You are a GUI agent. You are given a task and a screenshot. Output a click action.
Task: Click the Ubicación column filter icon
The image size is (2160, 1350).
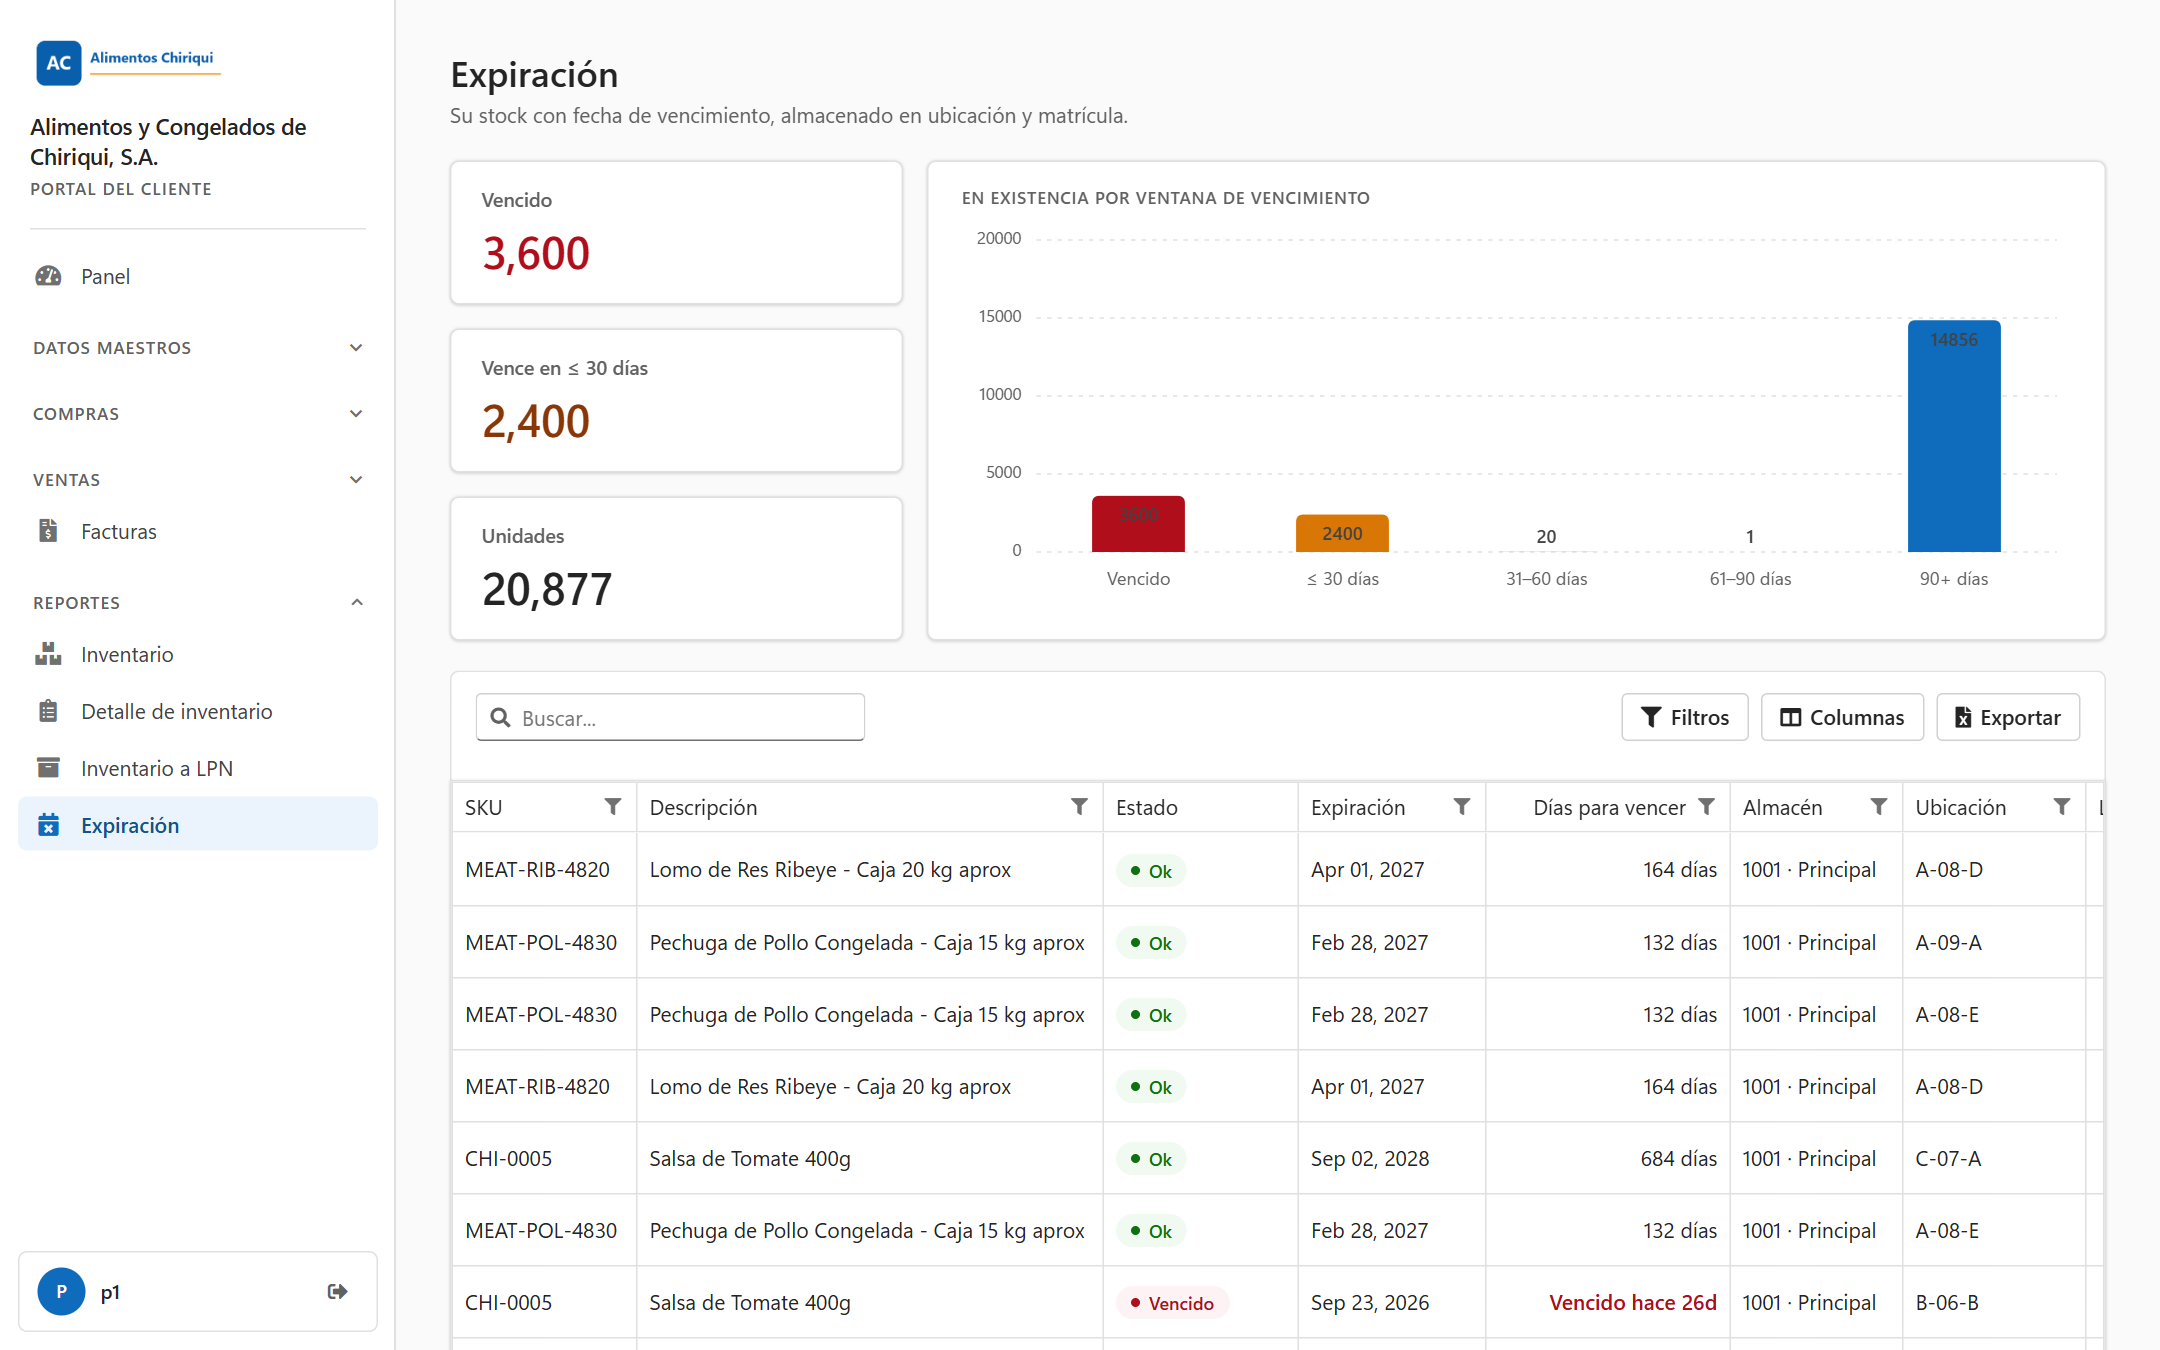[2062, 806]
